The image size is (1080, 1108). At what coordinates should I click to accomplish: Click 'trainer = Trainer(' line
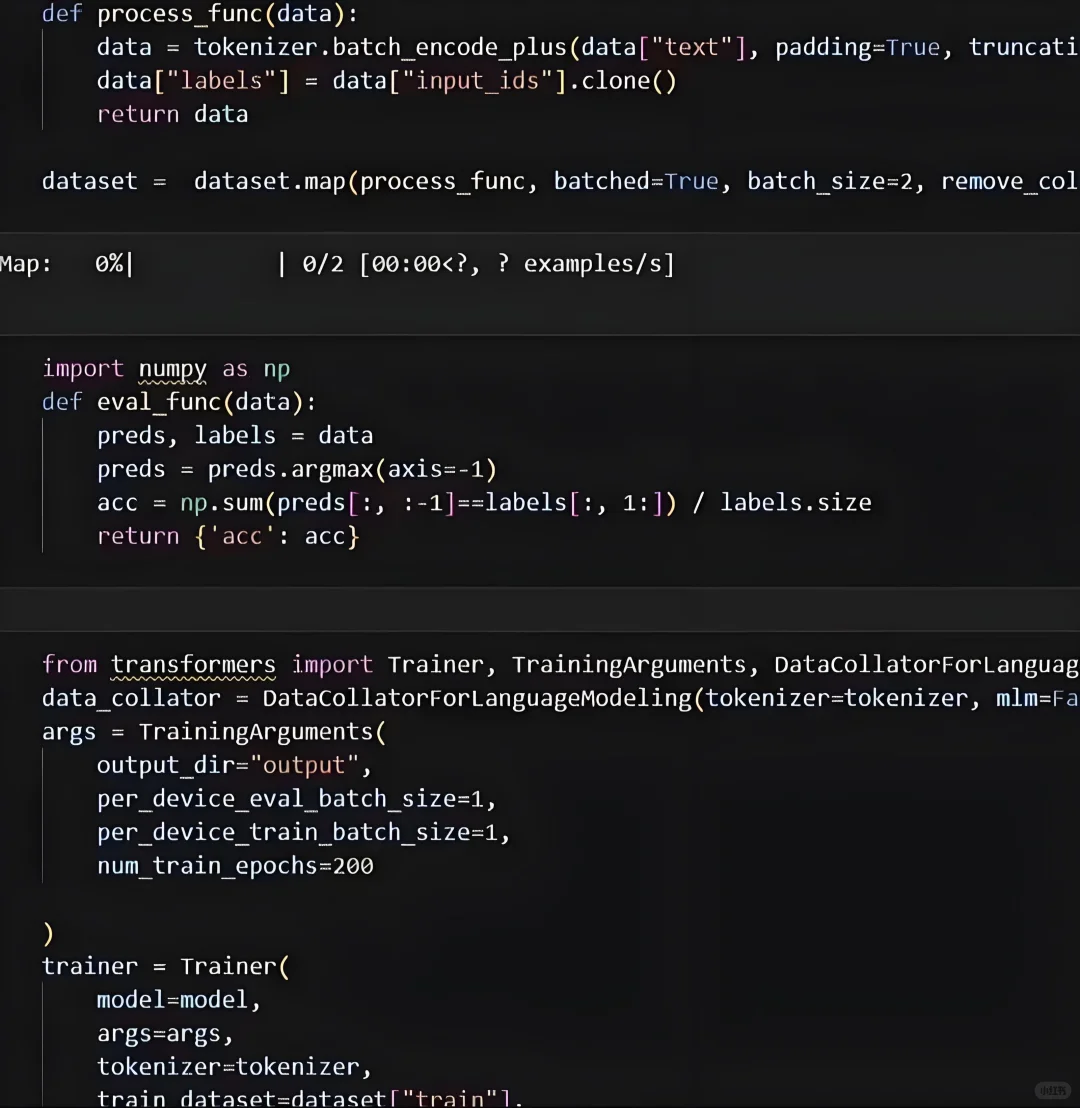165,966
